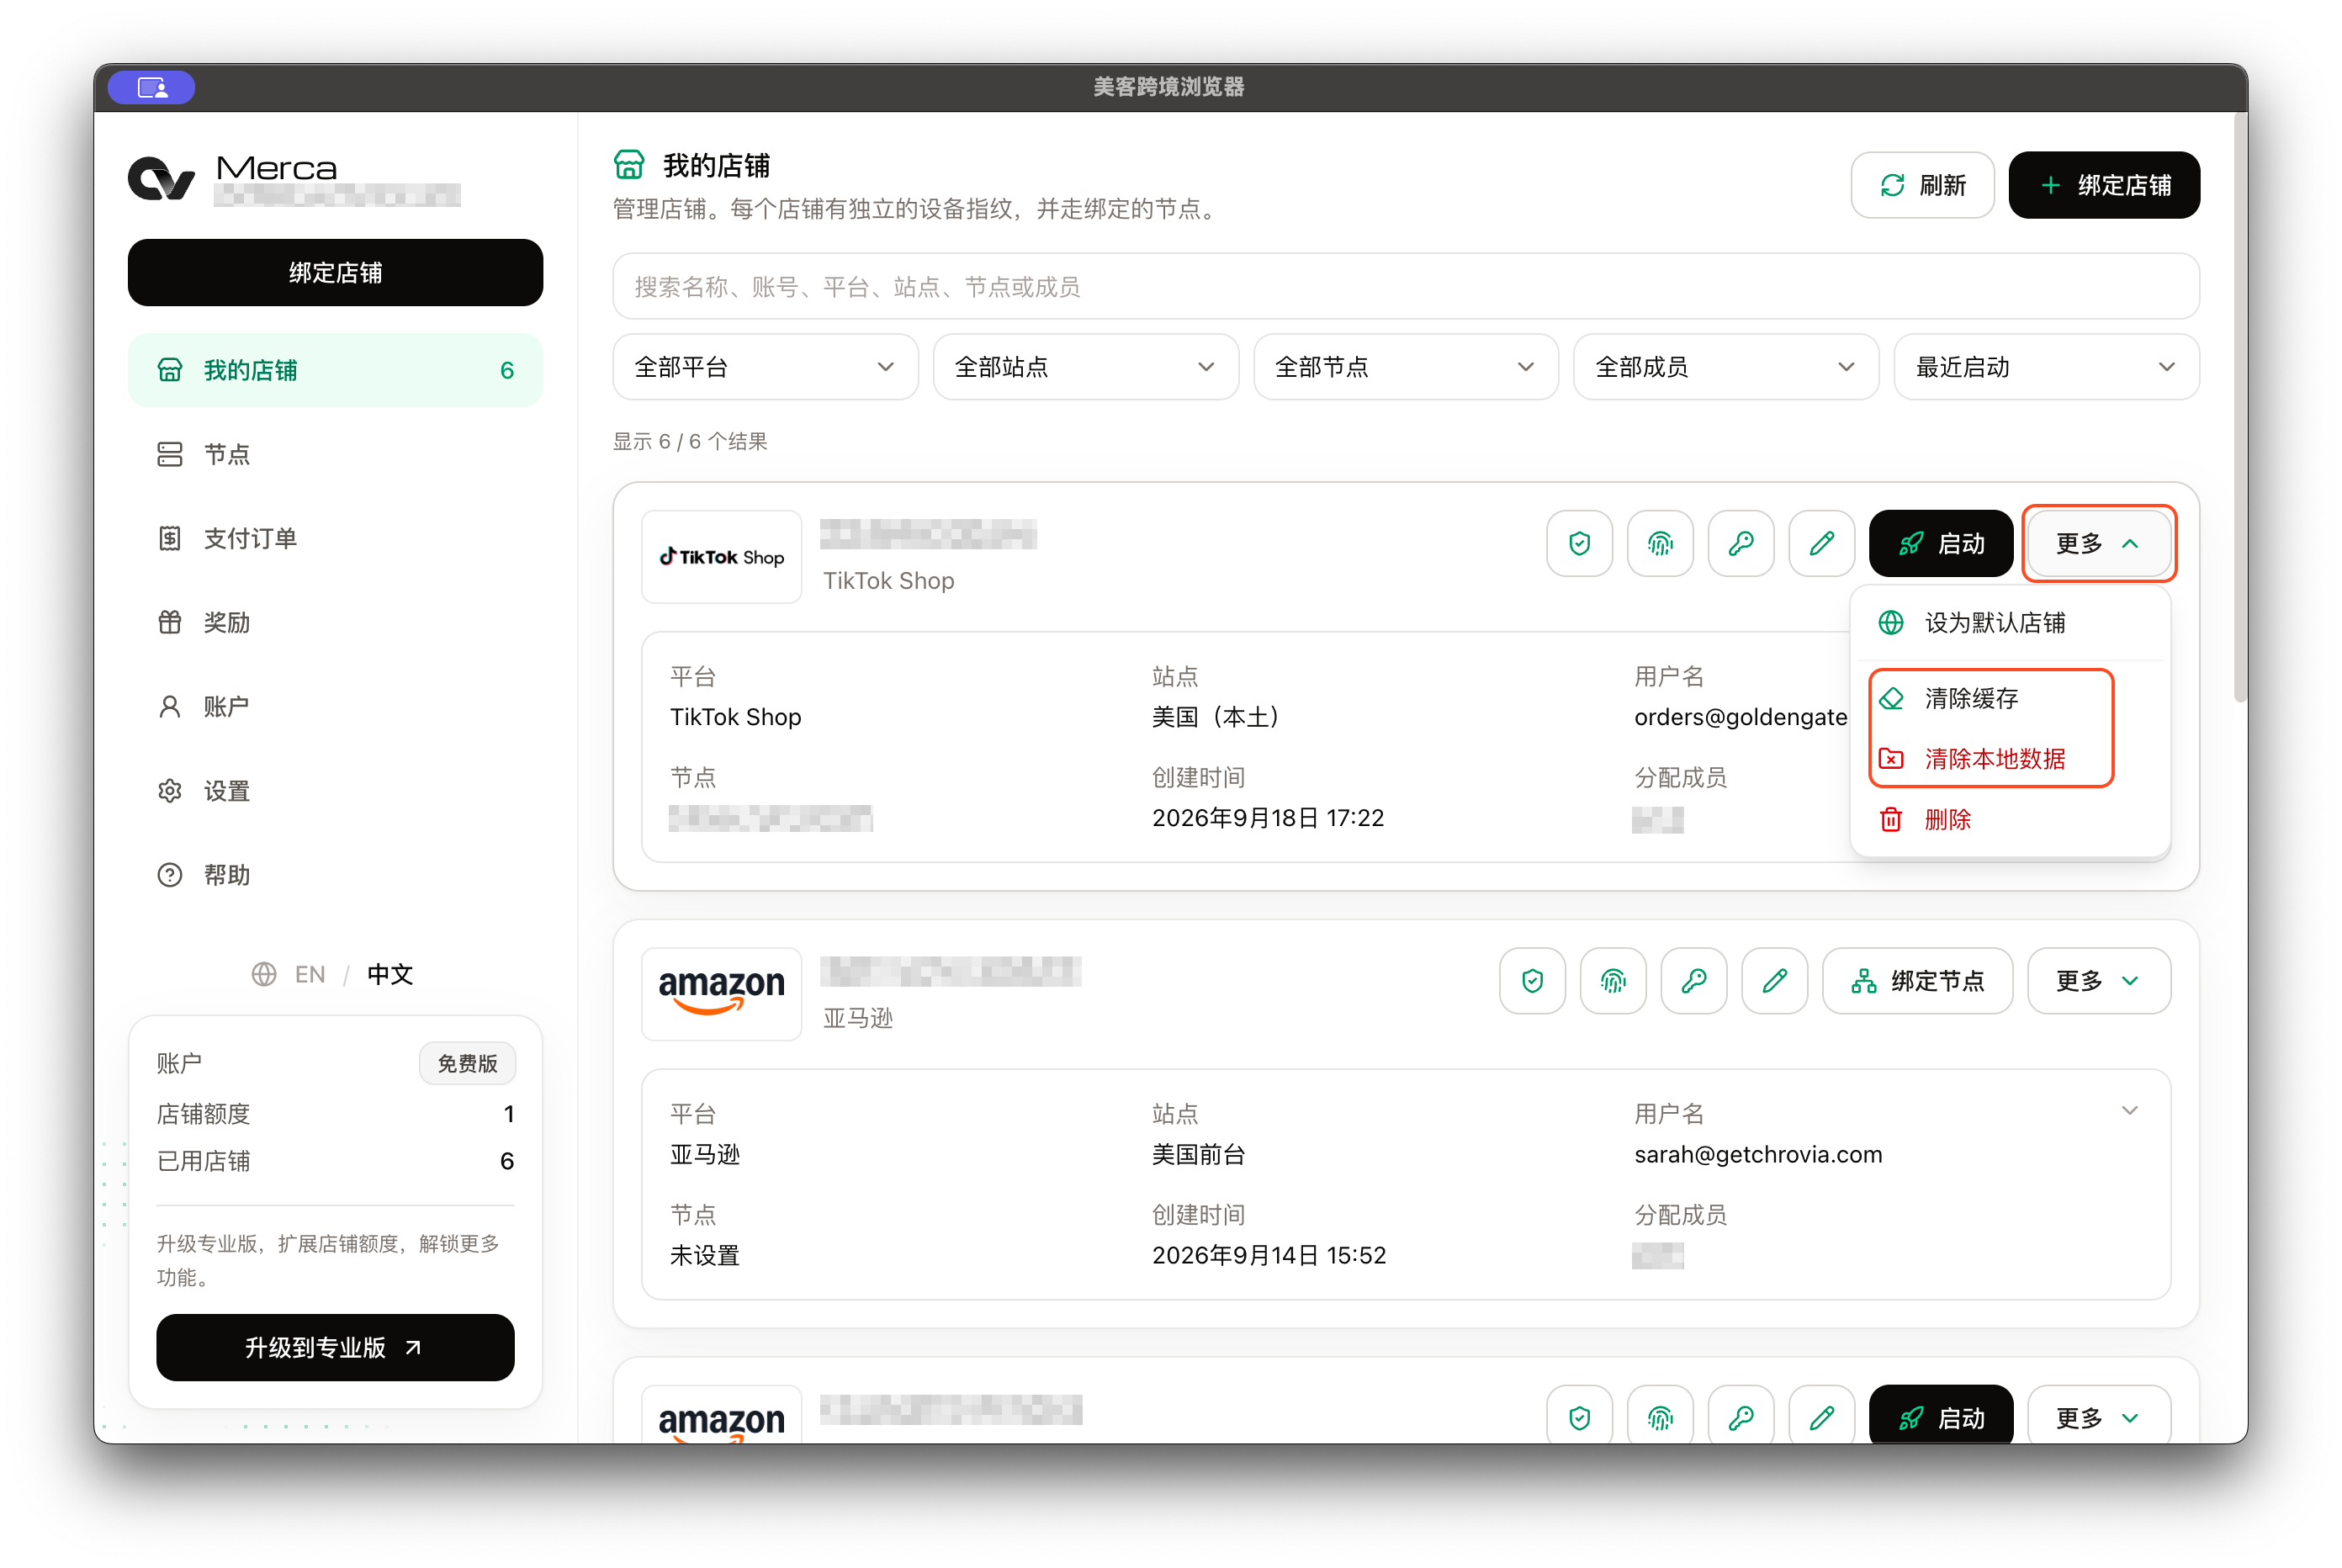Collapse the 更多 menu on TikTok Shop card
Image resolution: width=2342 pixels, height=1568 pixels.
point(2098,543)
